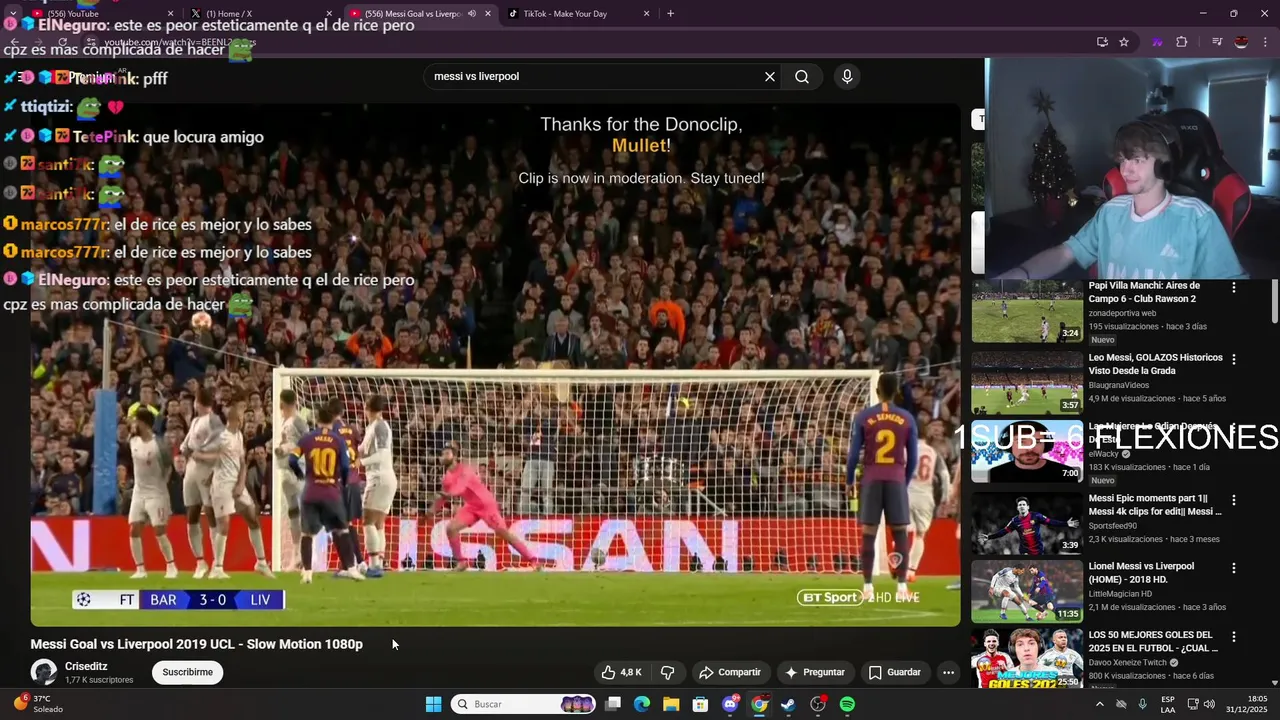Screen dimensions: 1280x720
Task: Open the Chrome media controls icon
Action: click(x=1217, y=42)
